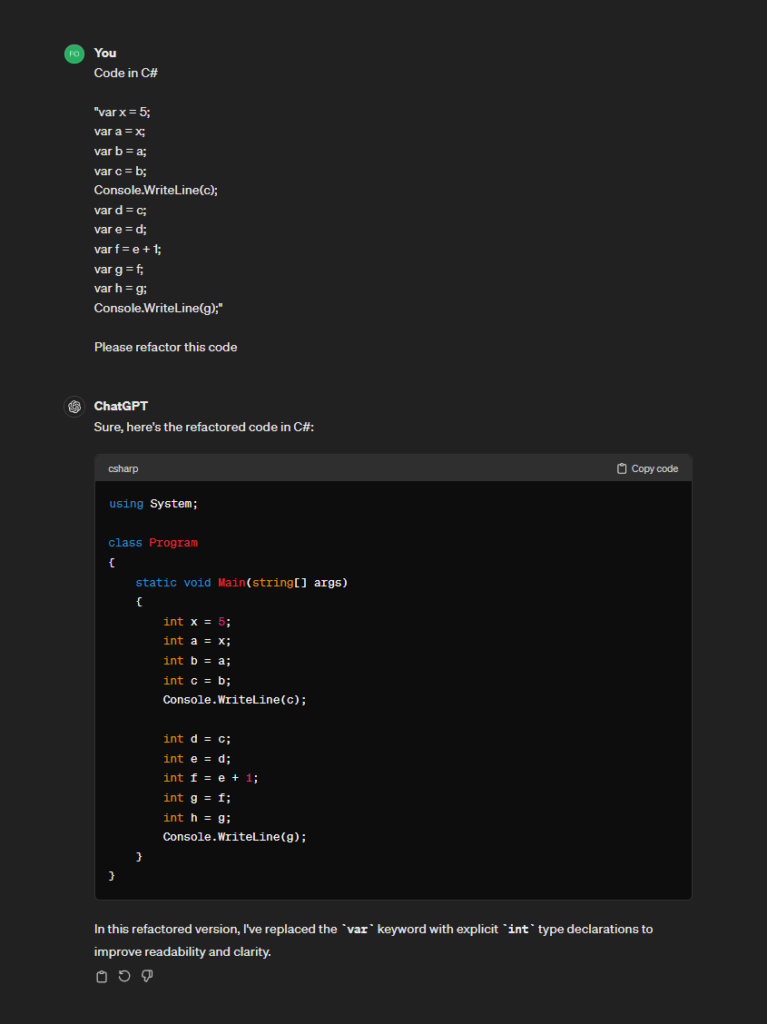This screenshot has width=767, height=1024.
Task: Click the OpenAI spiral icon next to ChatGPT name
Action: coord(74,406)
